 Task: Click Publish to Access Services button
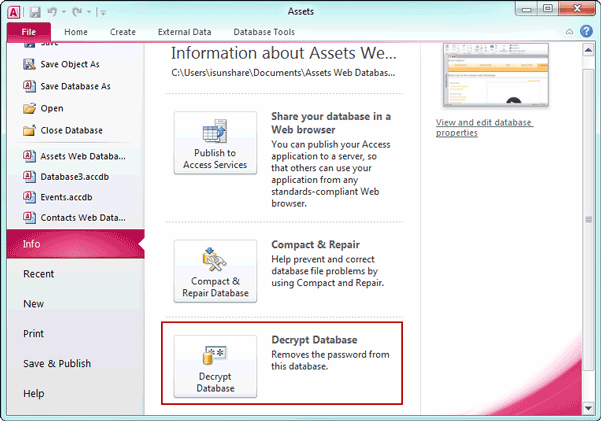(x=215, y=143)
